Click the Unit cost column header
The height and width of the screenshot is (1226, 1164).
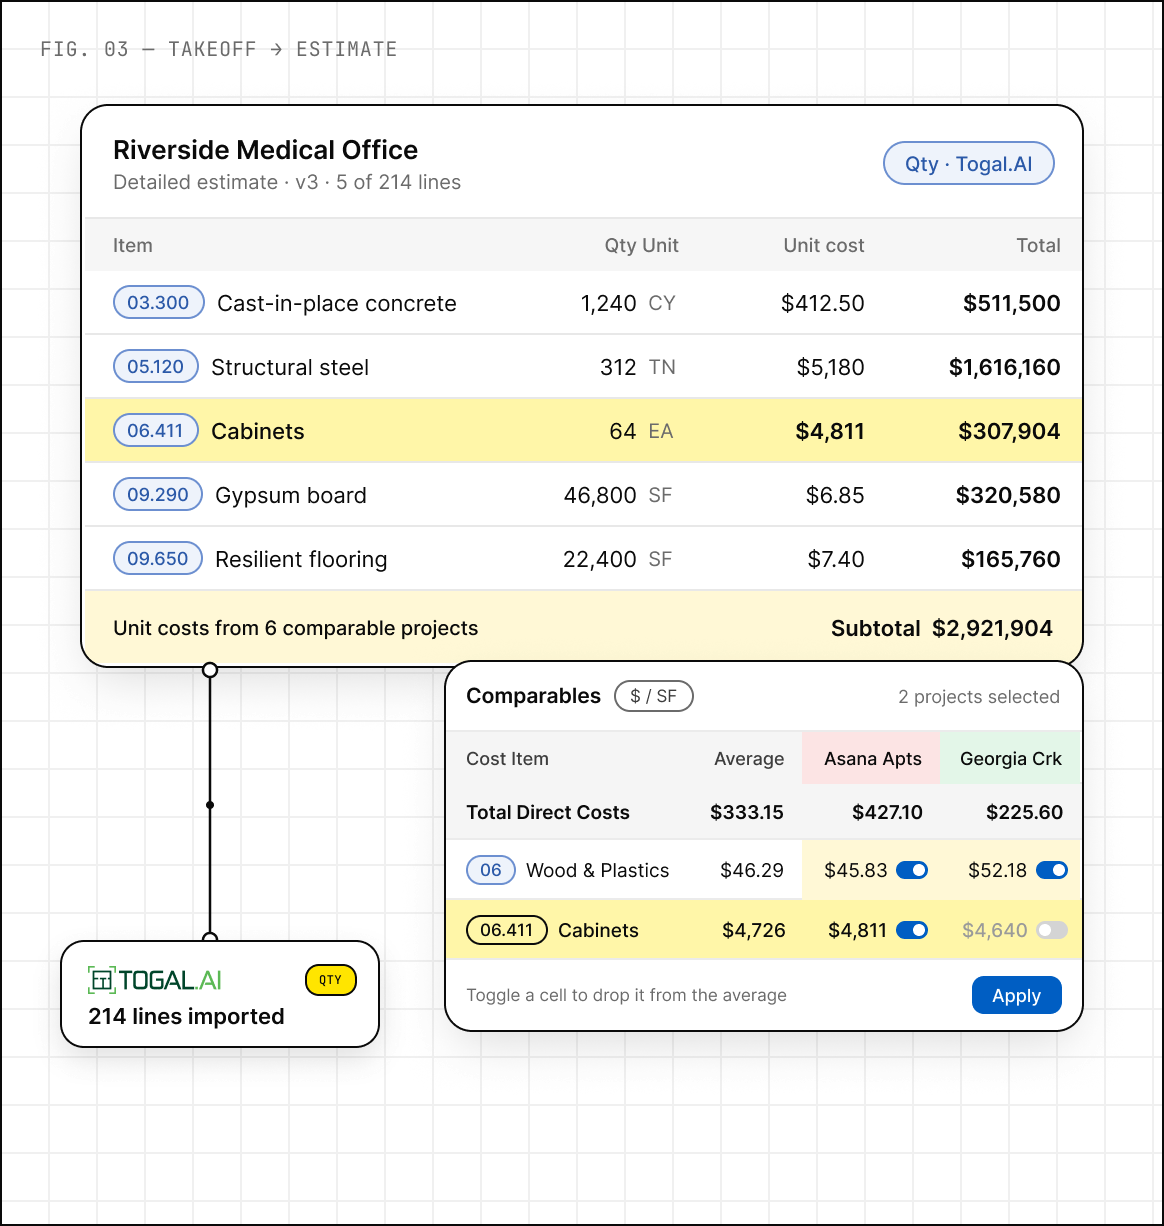(823, 245)
